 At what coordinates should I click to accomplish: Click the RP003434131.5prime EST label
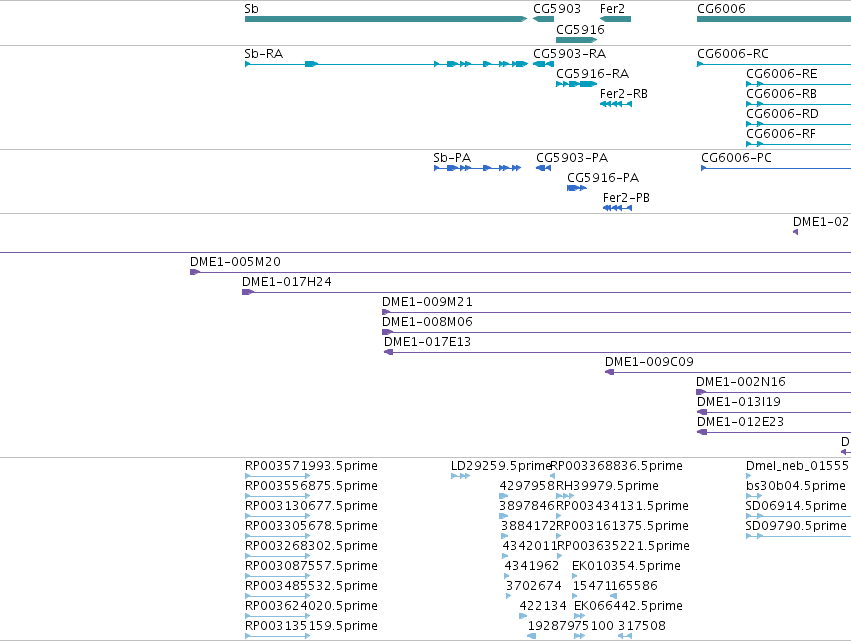(622, 506)
